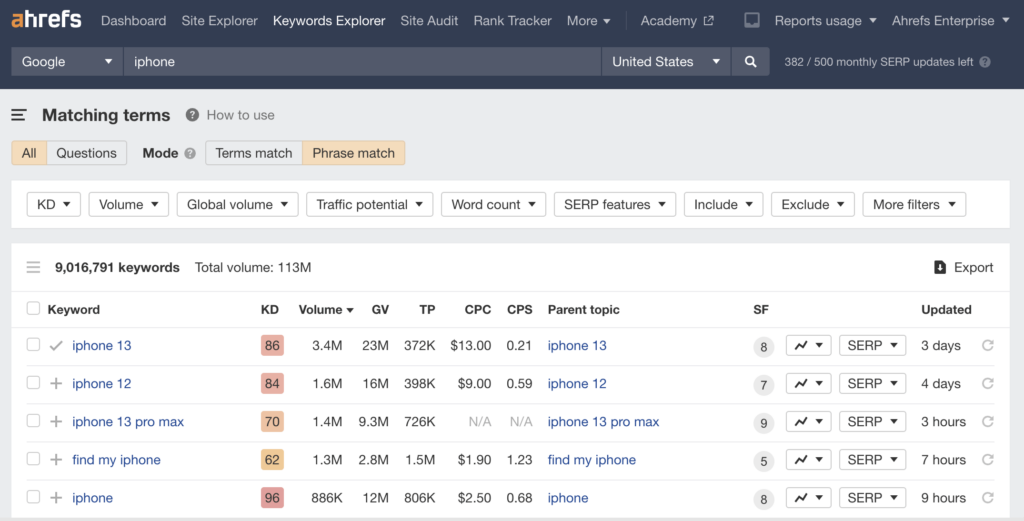
Task: Refresh the iphone 13 row data
Action: (987, 345)
